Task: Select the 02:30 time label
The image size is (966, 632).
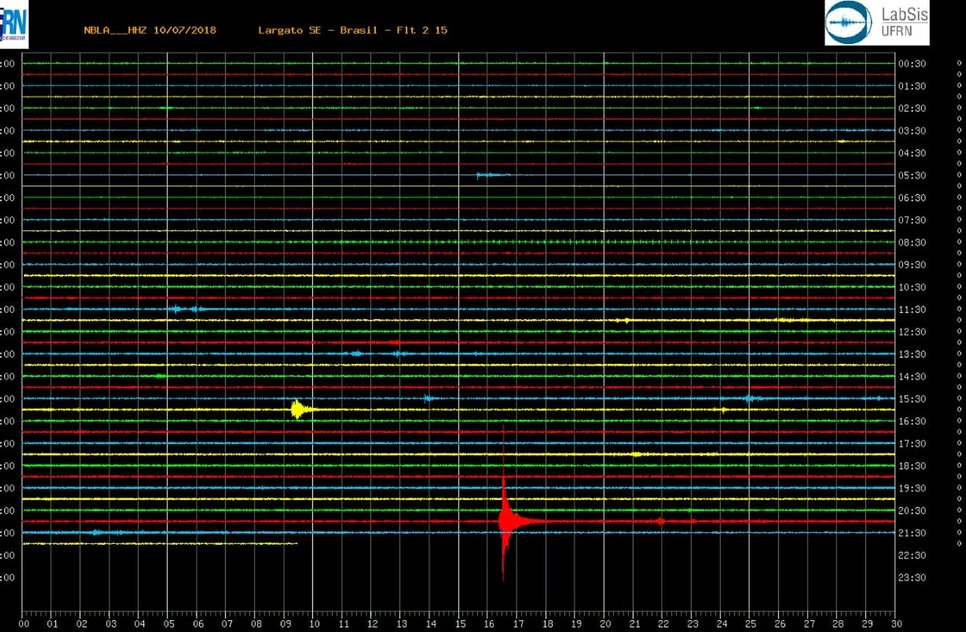Action: [x=912, y=108]
